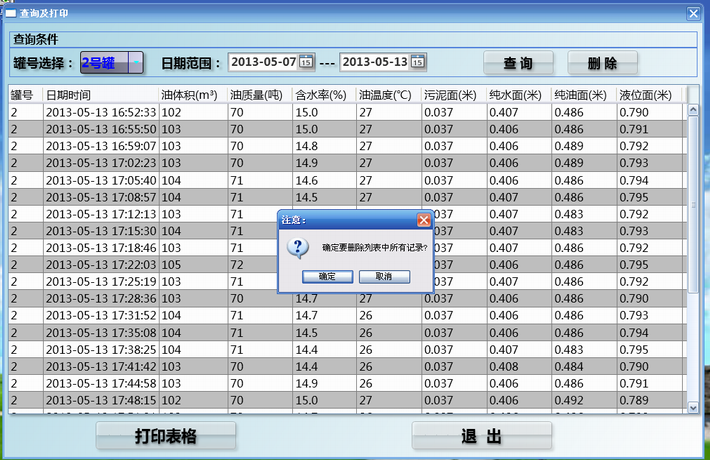Close the 查询及打印 window
This screenshot has height=460, width=710.
point(693,12)
